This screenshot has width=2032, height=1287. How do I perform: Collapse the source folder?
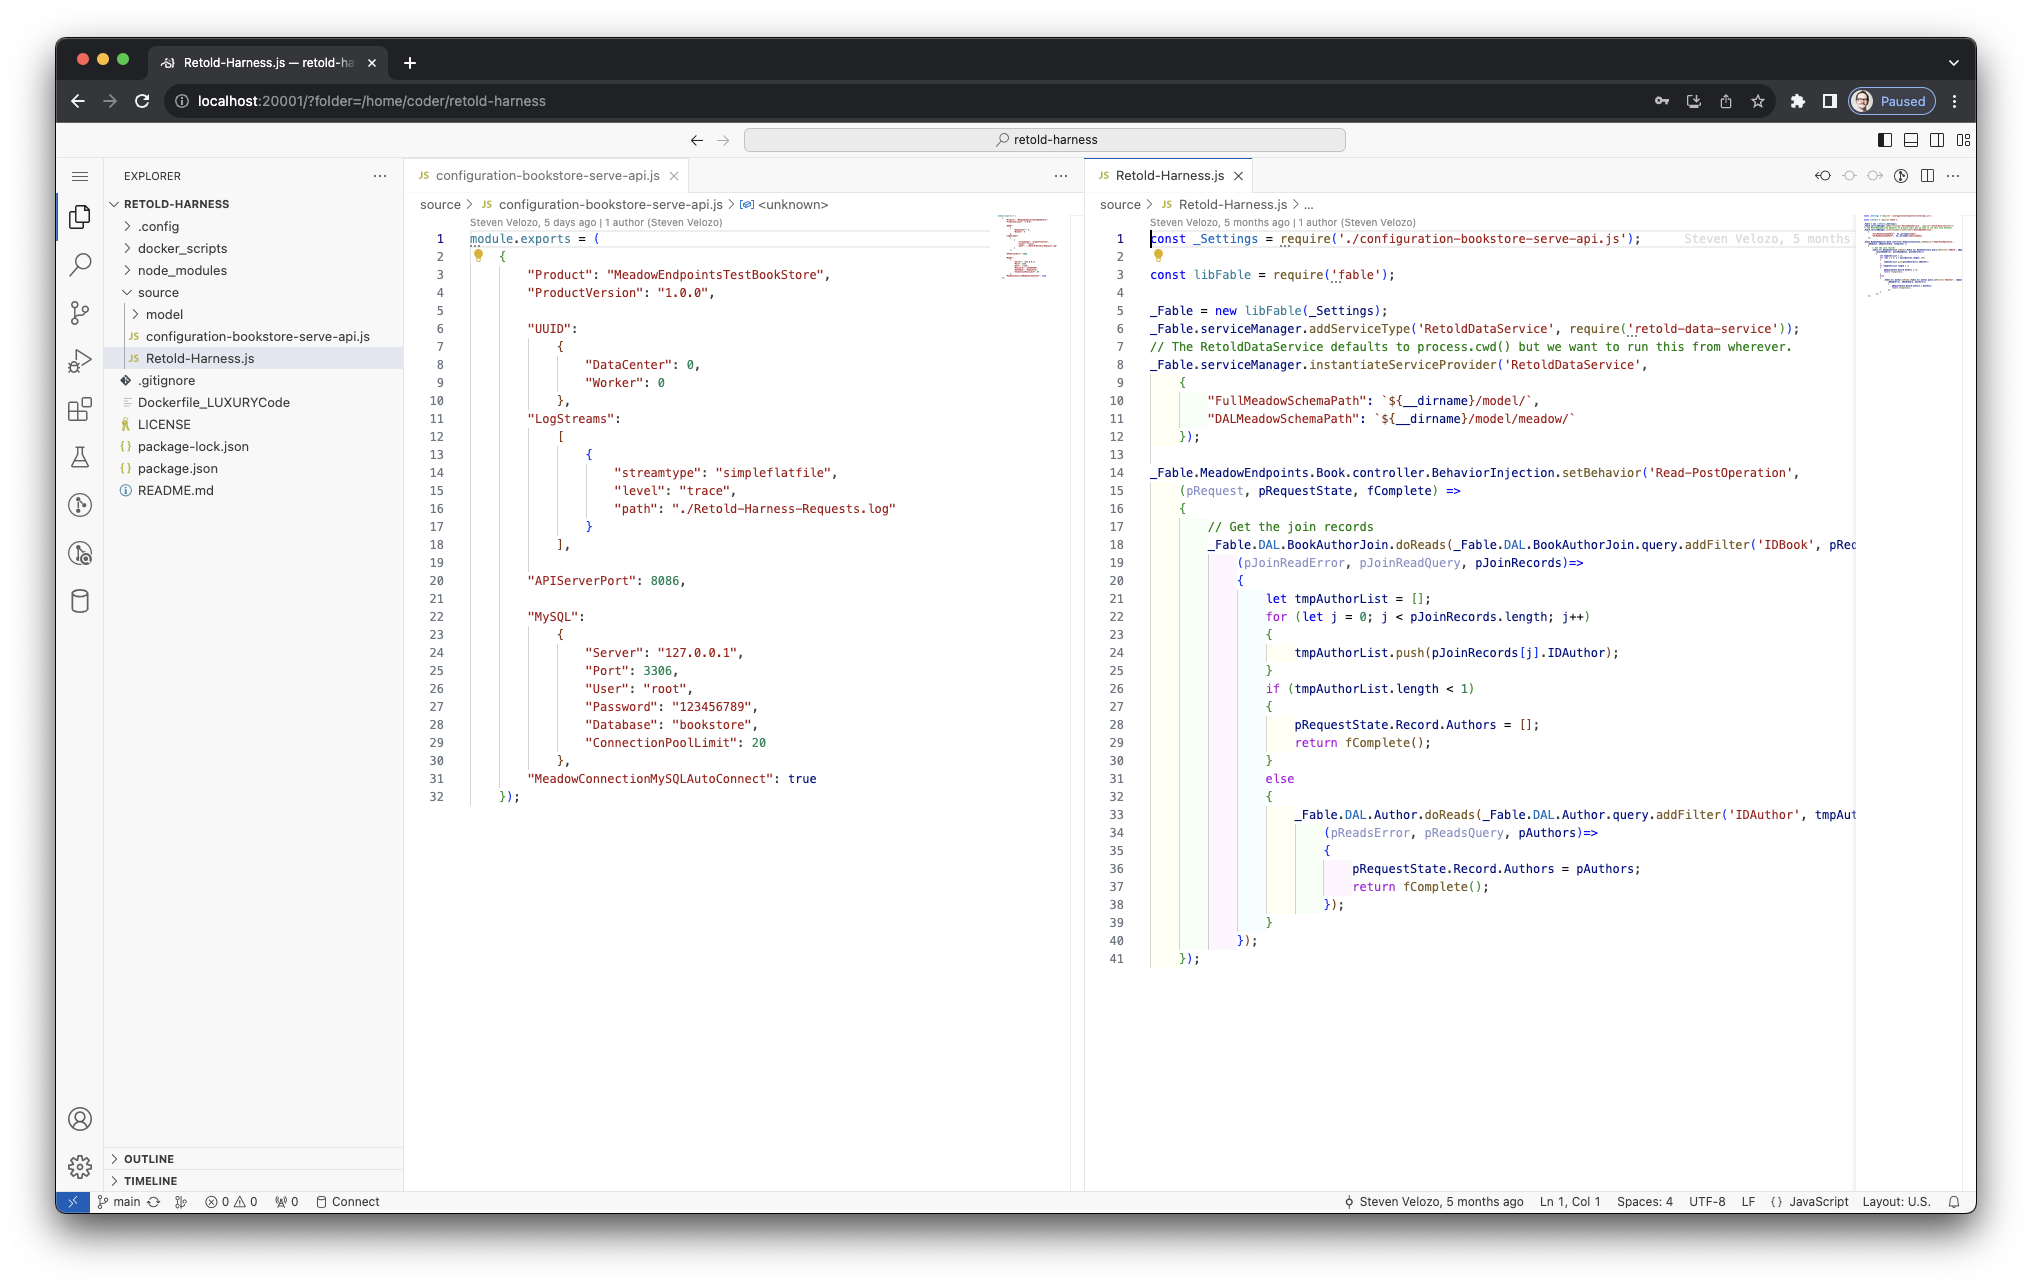pyautogui.click(x=158, y=292)
